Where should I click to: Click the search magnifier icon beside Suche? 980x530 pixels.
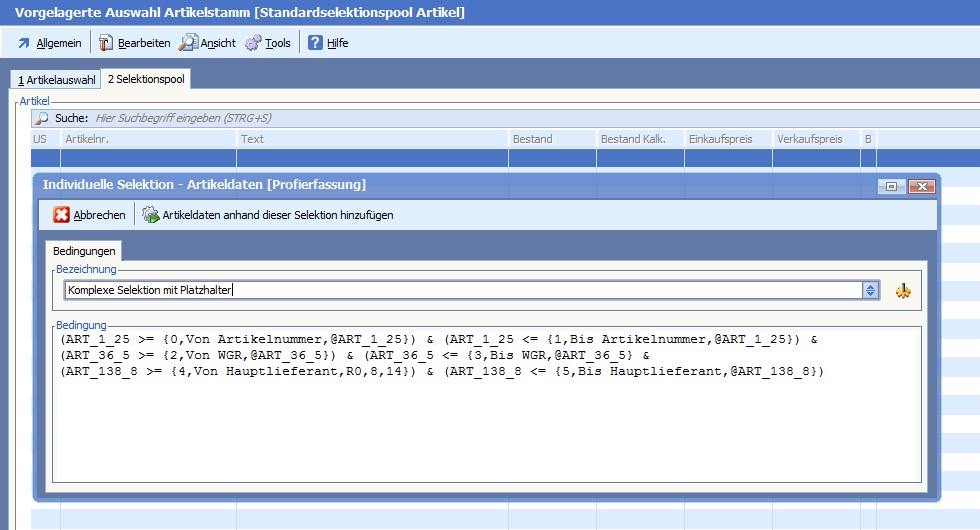(42, 118)
